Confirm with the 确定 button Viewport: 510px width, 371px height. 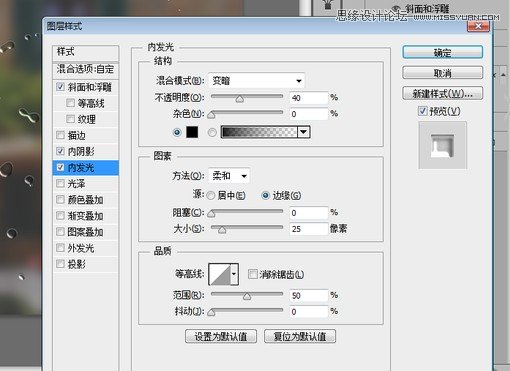[x=442, y=52]
